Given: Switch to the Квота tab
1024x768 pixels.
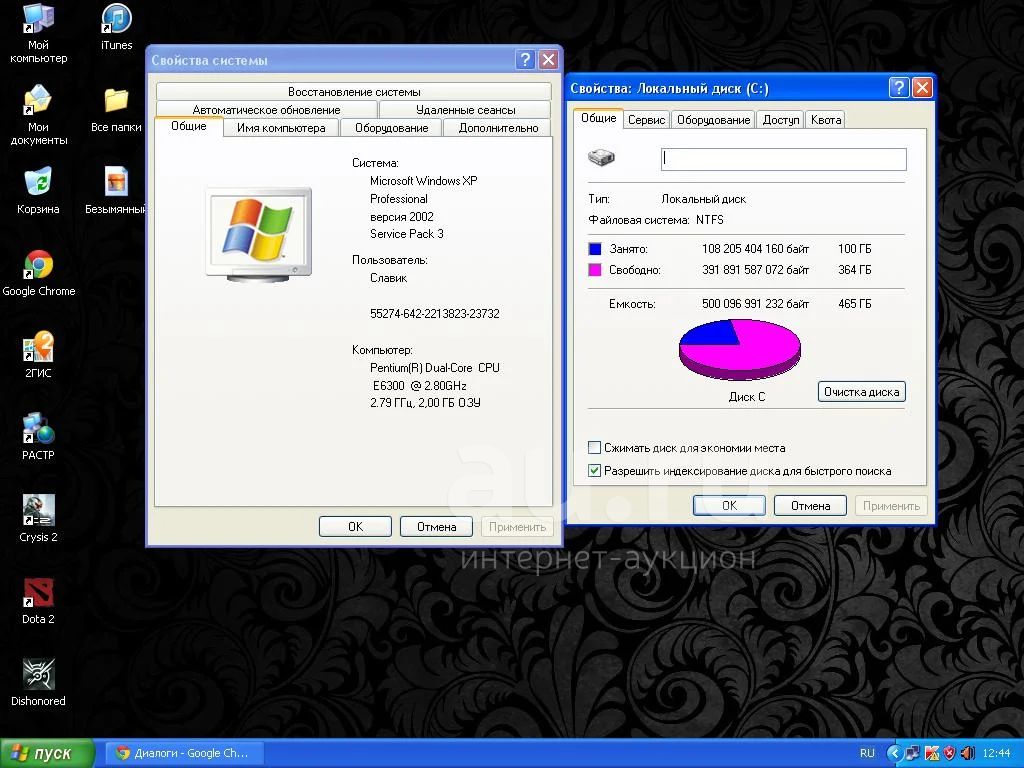Looking at the screenshot, I should tap(825, 120).
